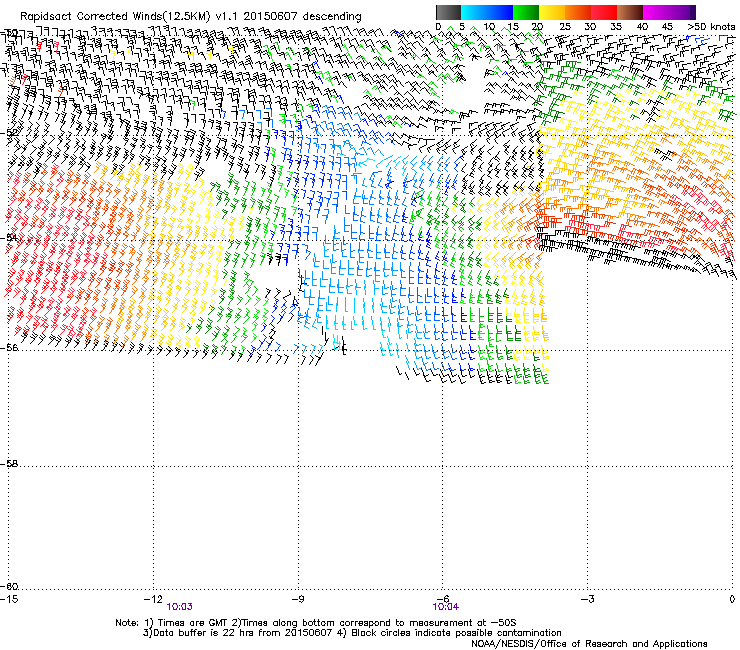Click the magenta 40-45 knots legend swatch

click(x=656, y=12)
